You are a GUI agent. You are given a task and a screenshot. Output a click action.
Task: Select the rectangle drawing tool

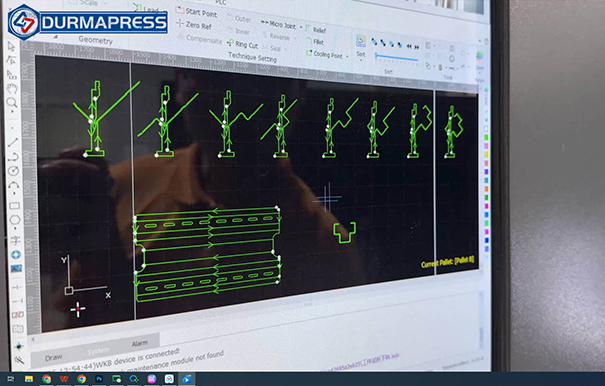pyautogui.click(x=14, y=206)
